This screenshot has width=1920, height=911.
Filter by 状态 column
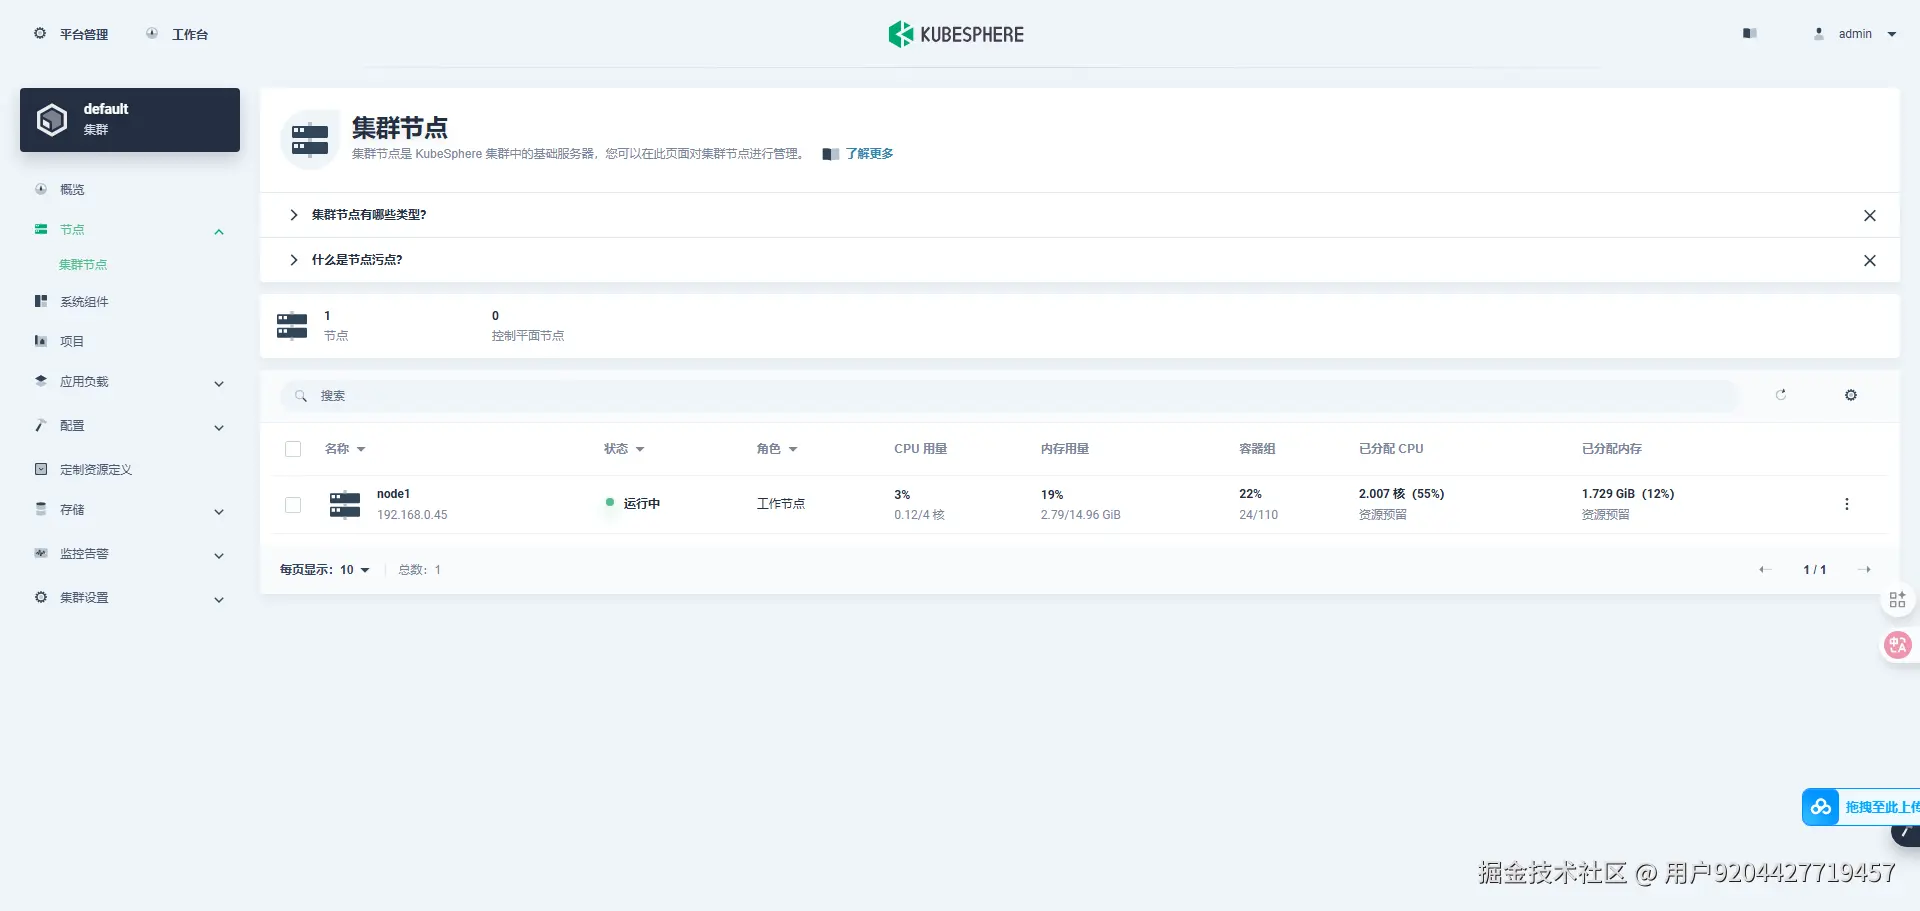tap(624, 449)
